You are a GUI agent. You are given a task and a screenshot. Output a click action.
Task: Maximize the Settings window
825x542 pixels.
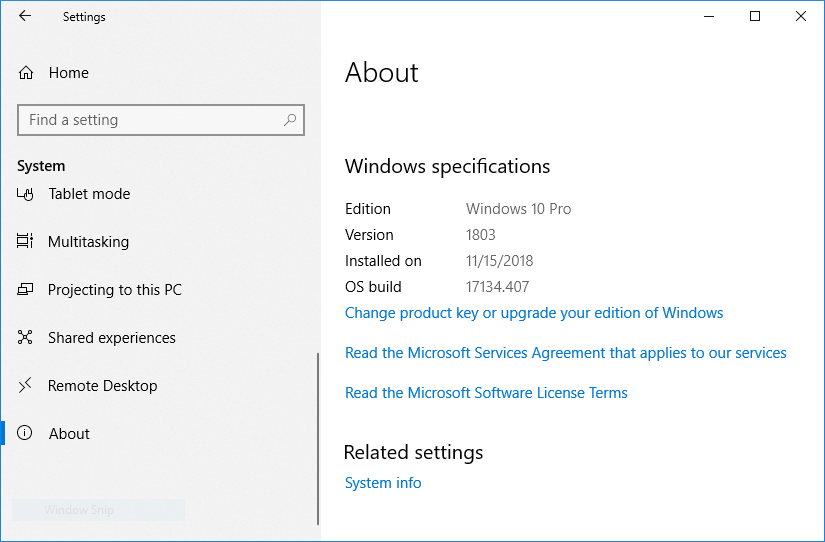click(754, 16)
